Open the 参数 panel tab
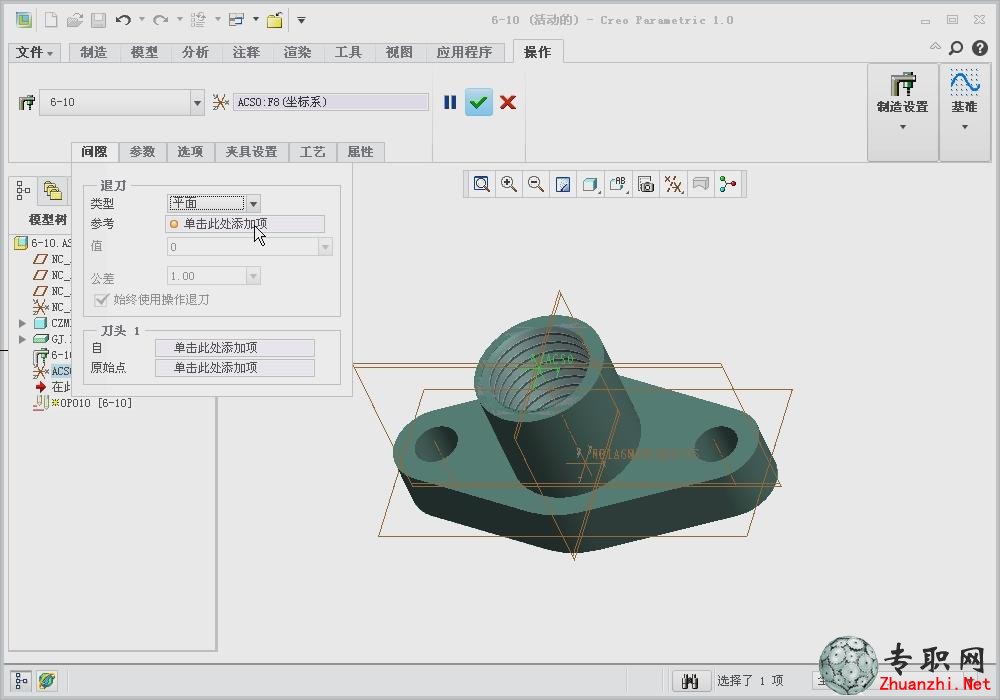The width and height of the screenshot is (1000, 700). [x=142, y=152]
